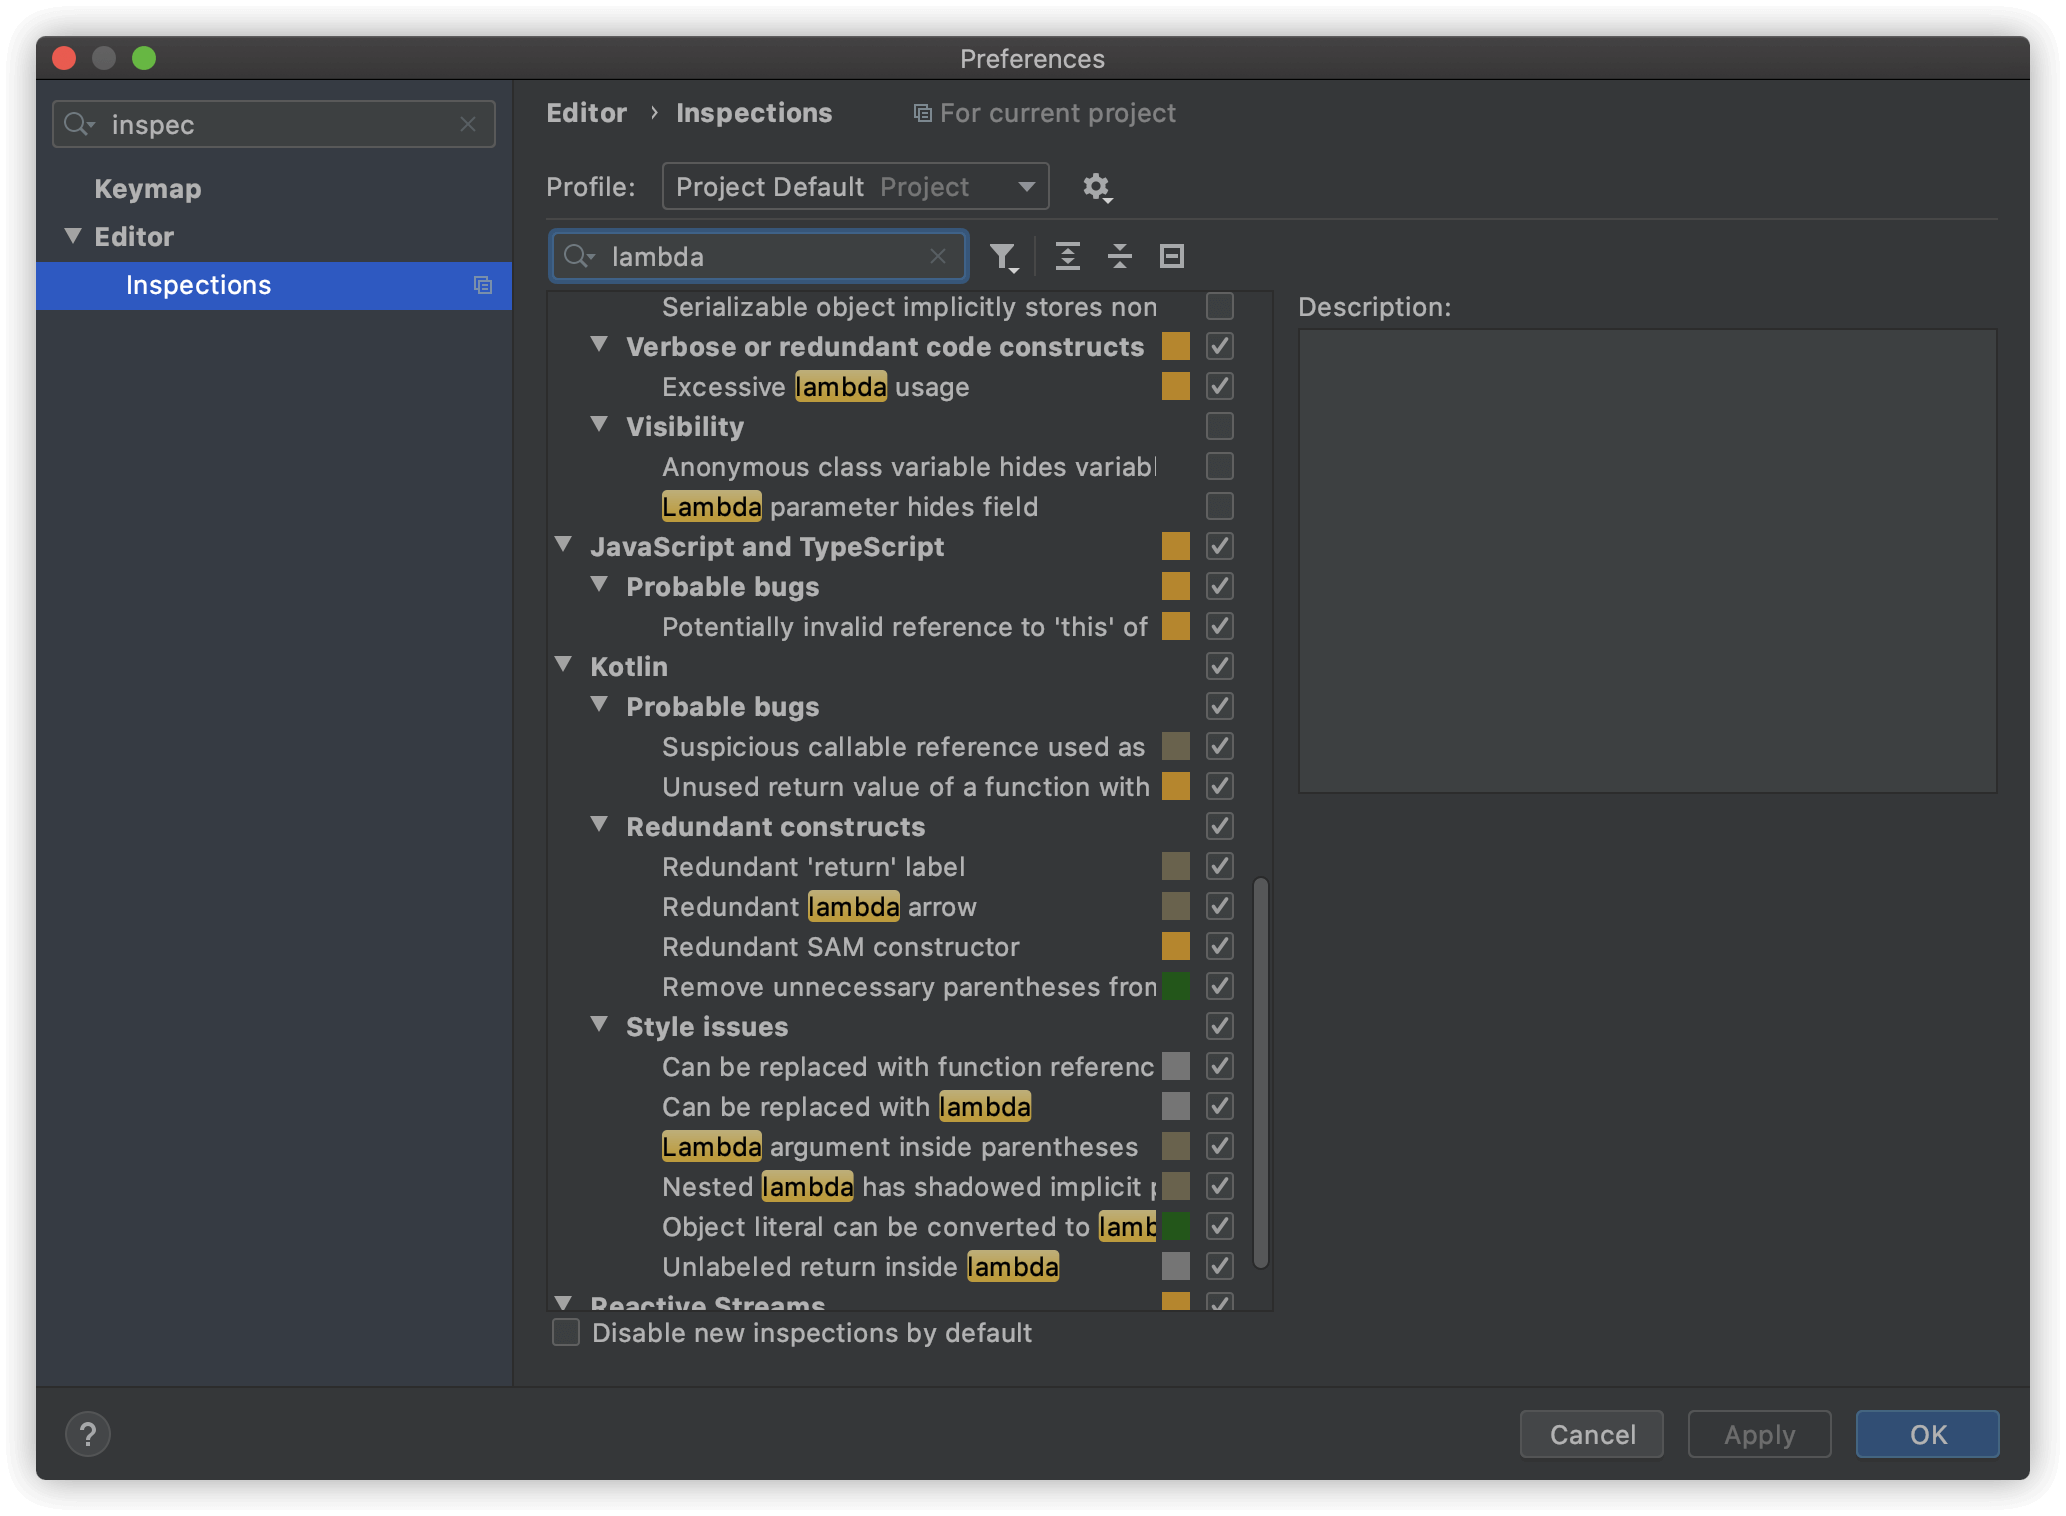This screenshot has height=1516, width=2066.
Task: Click the Expand All tree icon
Action: [x=1067, y=257]
